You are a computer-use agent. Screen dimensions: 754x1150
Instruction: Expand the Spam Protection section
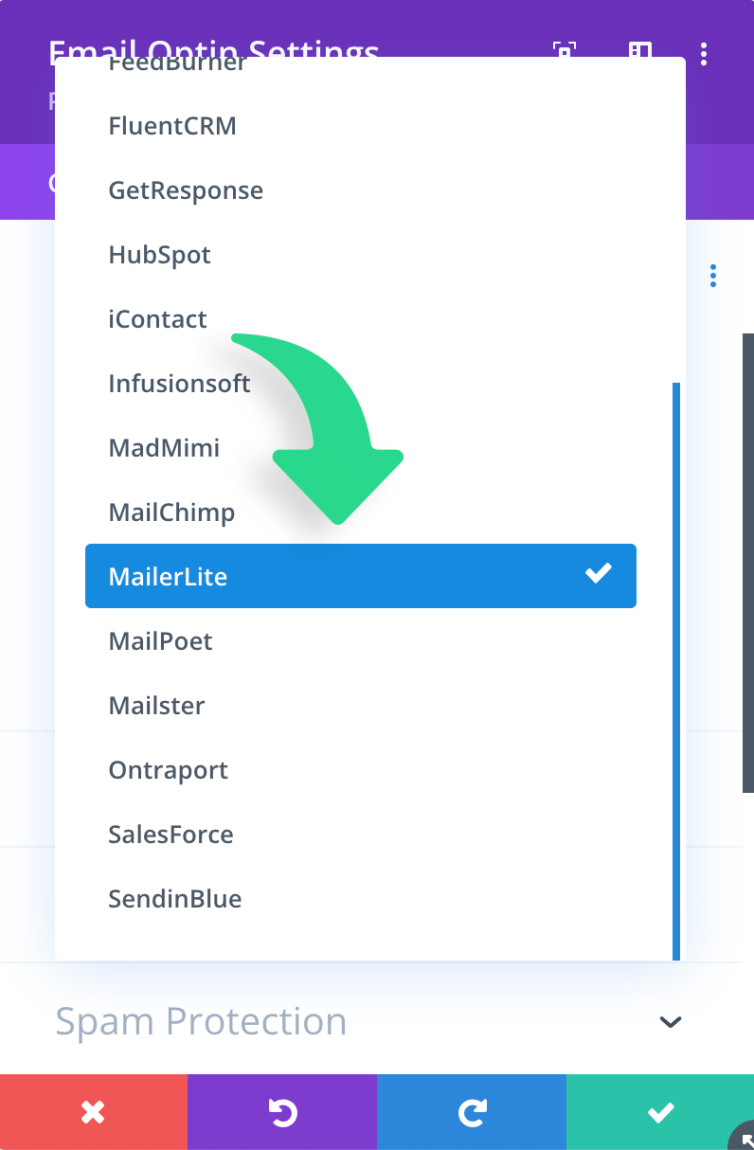(x=200, y=1021)
